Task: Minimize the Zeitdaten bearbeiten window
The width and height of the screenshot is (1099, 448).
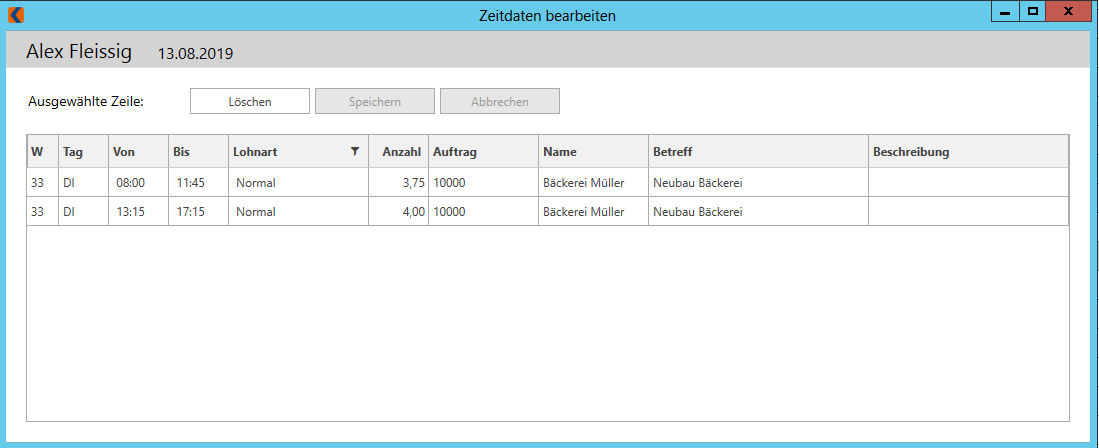Action: coord(1005,11)
